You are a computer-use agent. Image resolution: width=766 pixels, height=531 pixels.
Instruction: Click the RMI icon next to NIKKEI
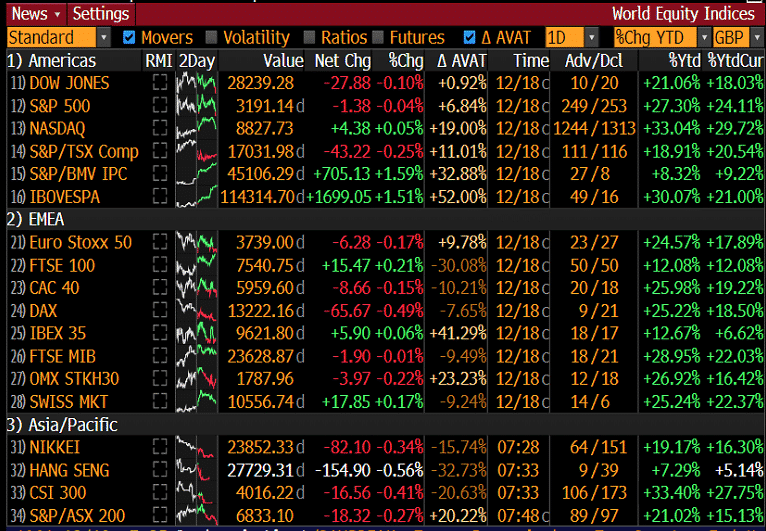pos(159,447)
